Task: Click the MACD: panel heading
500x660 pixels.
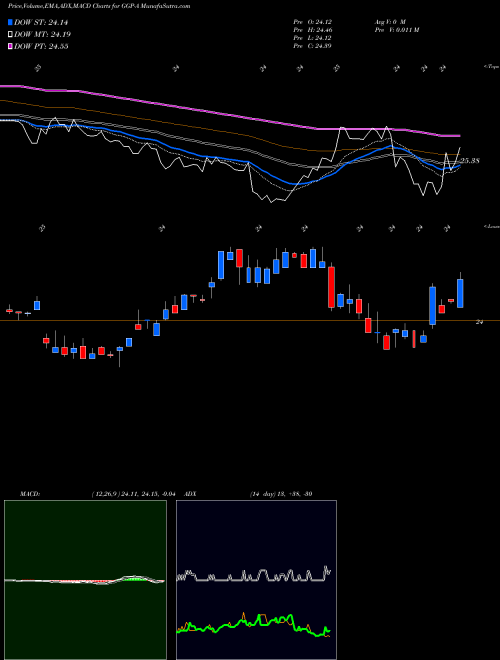Action: click(x=30, y=494)
